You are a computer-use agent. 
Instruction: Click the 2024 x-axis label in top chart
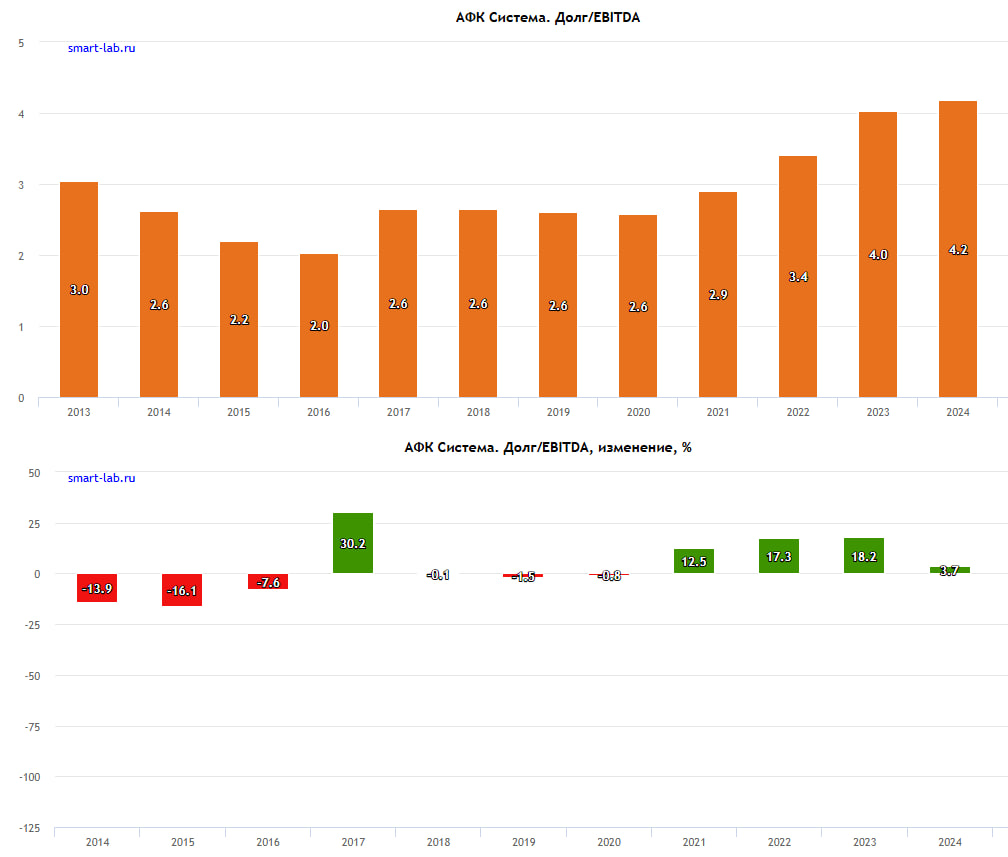(958, 412)
